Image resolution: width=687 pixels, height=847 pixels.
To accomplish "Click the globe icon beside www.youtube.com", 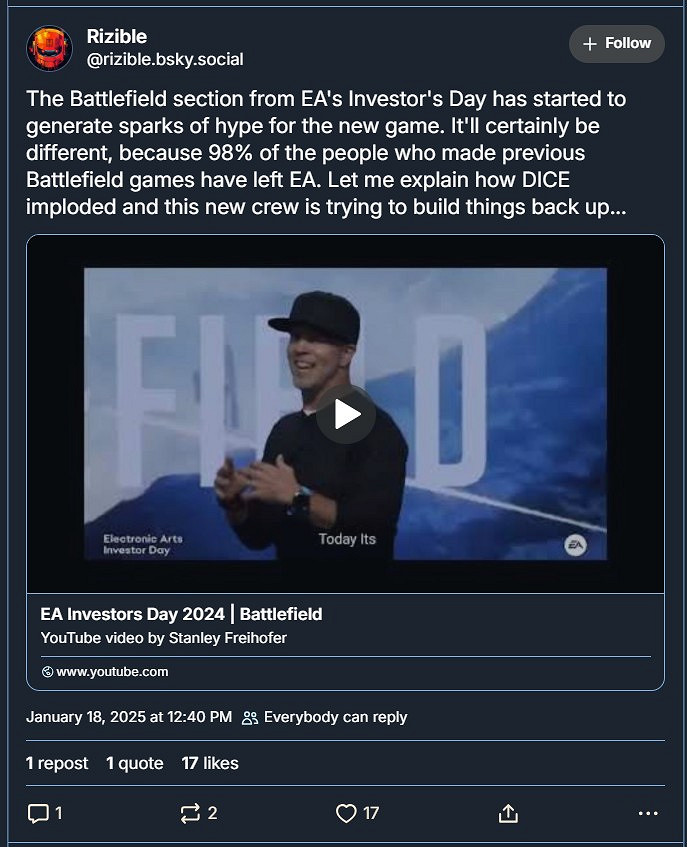I will point(47,672).
